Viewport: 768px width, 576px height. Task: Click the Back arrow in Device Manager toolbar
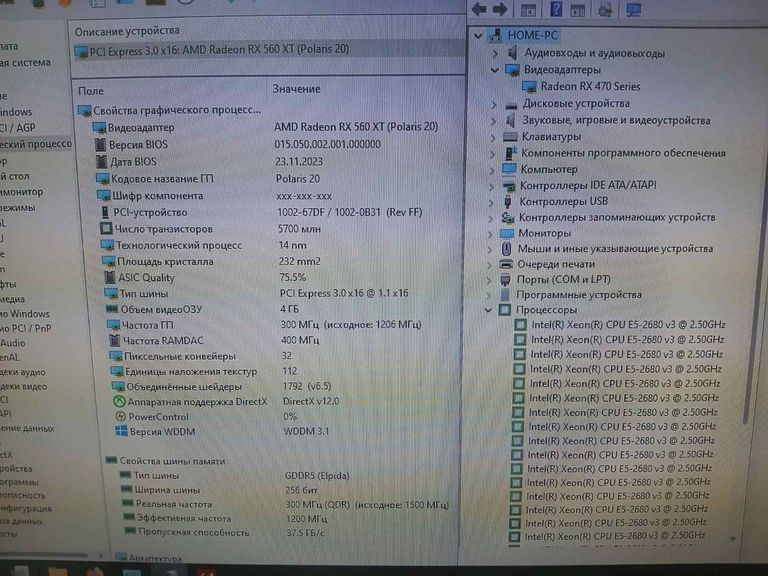[x=479, y=10]
